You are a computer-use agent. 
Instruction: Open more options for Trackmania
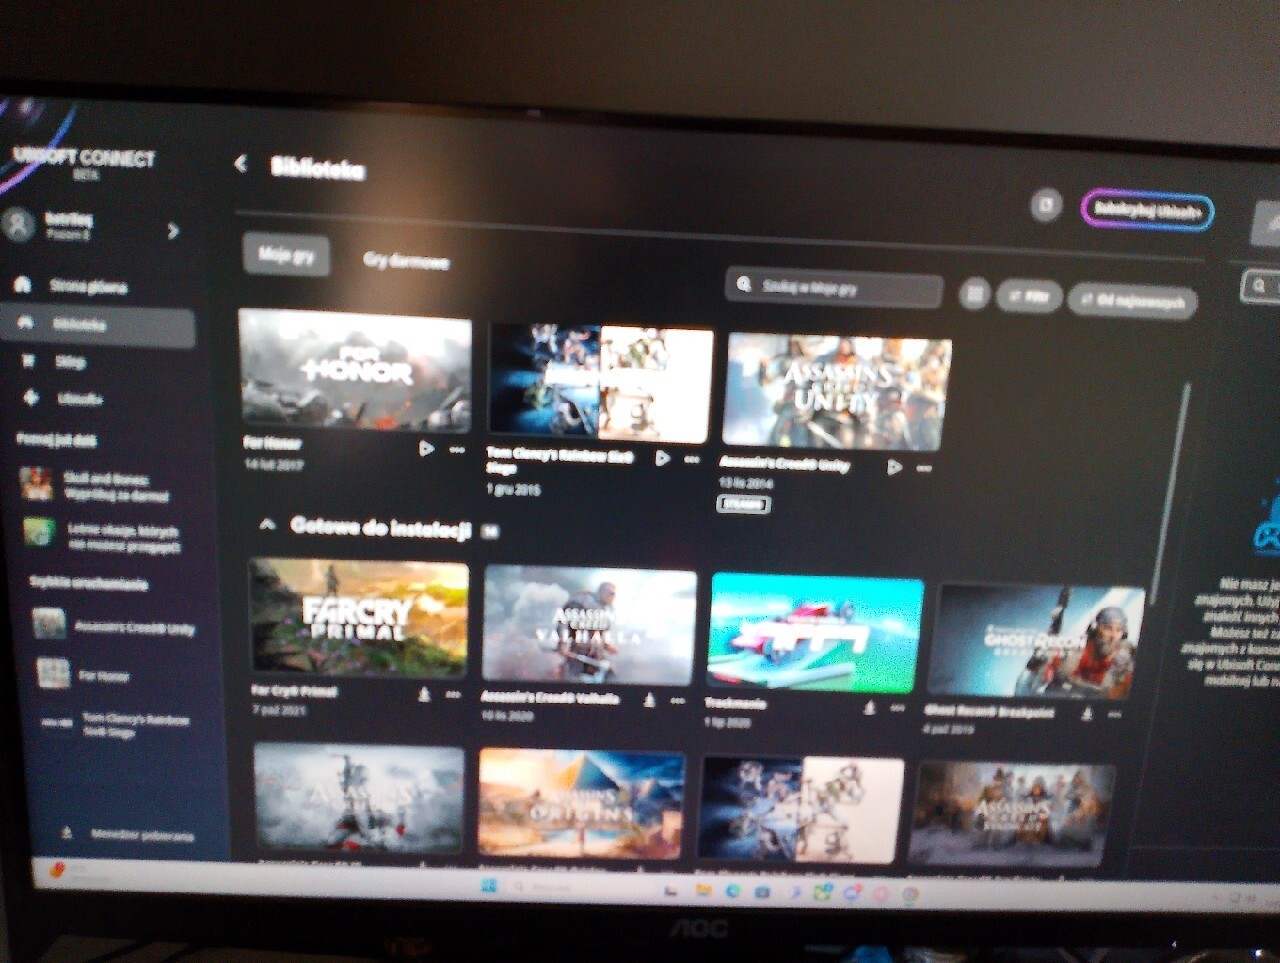(x=898, y=708)
